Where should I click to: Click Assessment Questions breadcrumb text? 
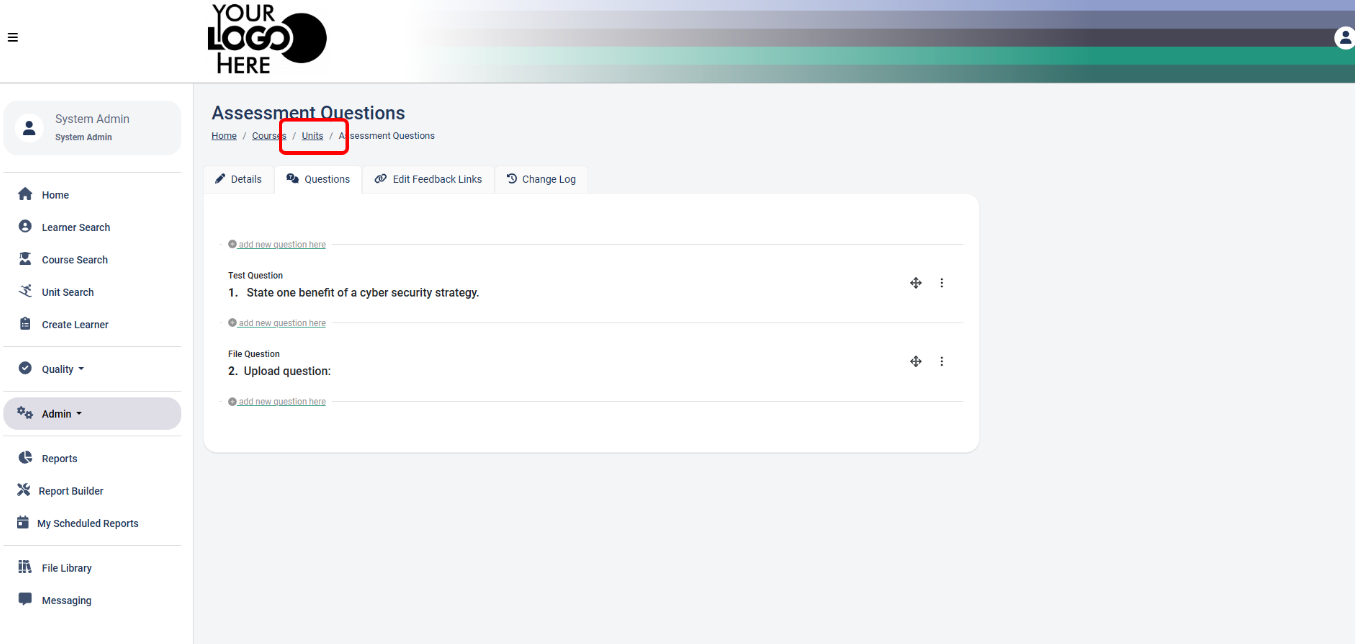[x=387, y=136]
